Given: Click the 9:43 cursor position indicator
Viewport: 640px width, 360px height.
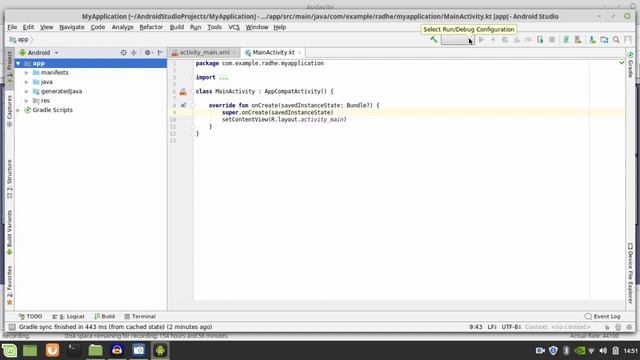Looking at the screenshot, I should click(476, 327).
